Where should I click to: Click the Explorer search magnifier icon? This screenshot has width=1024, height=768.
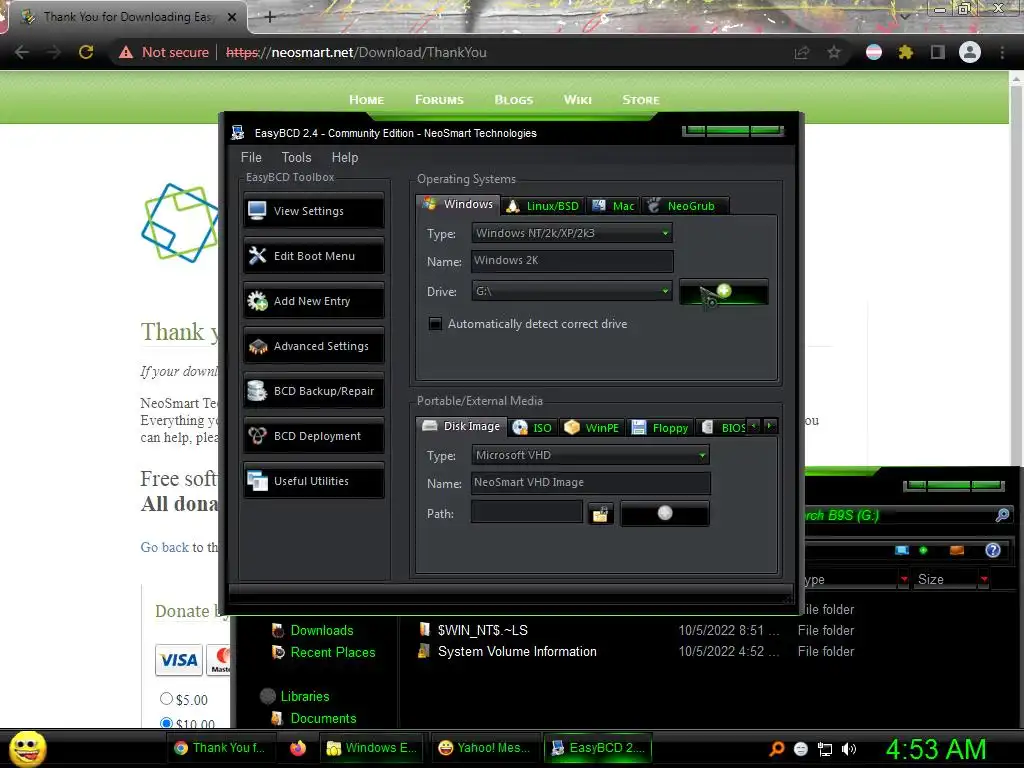click(1002, 515)
